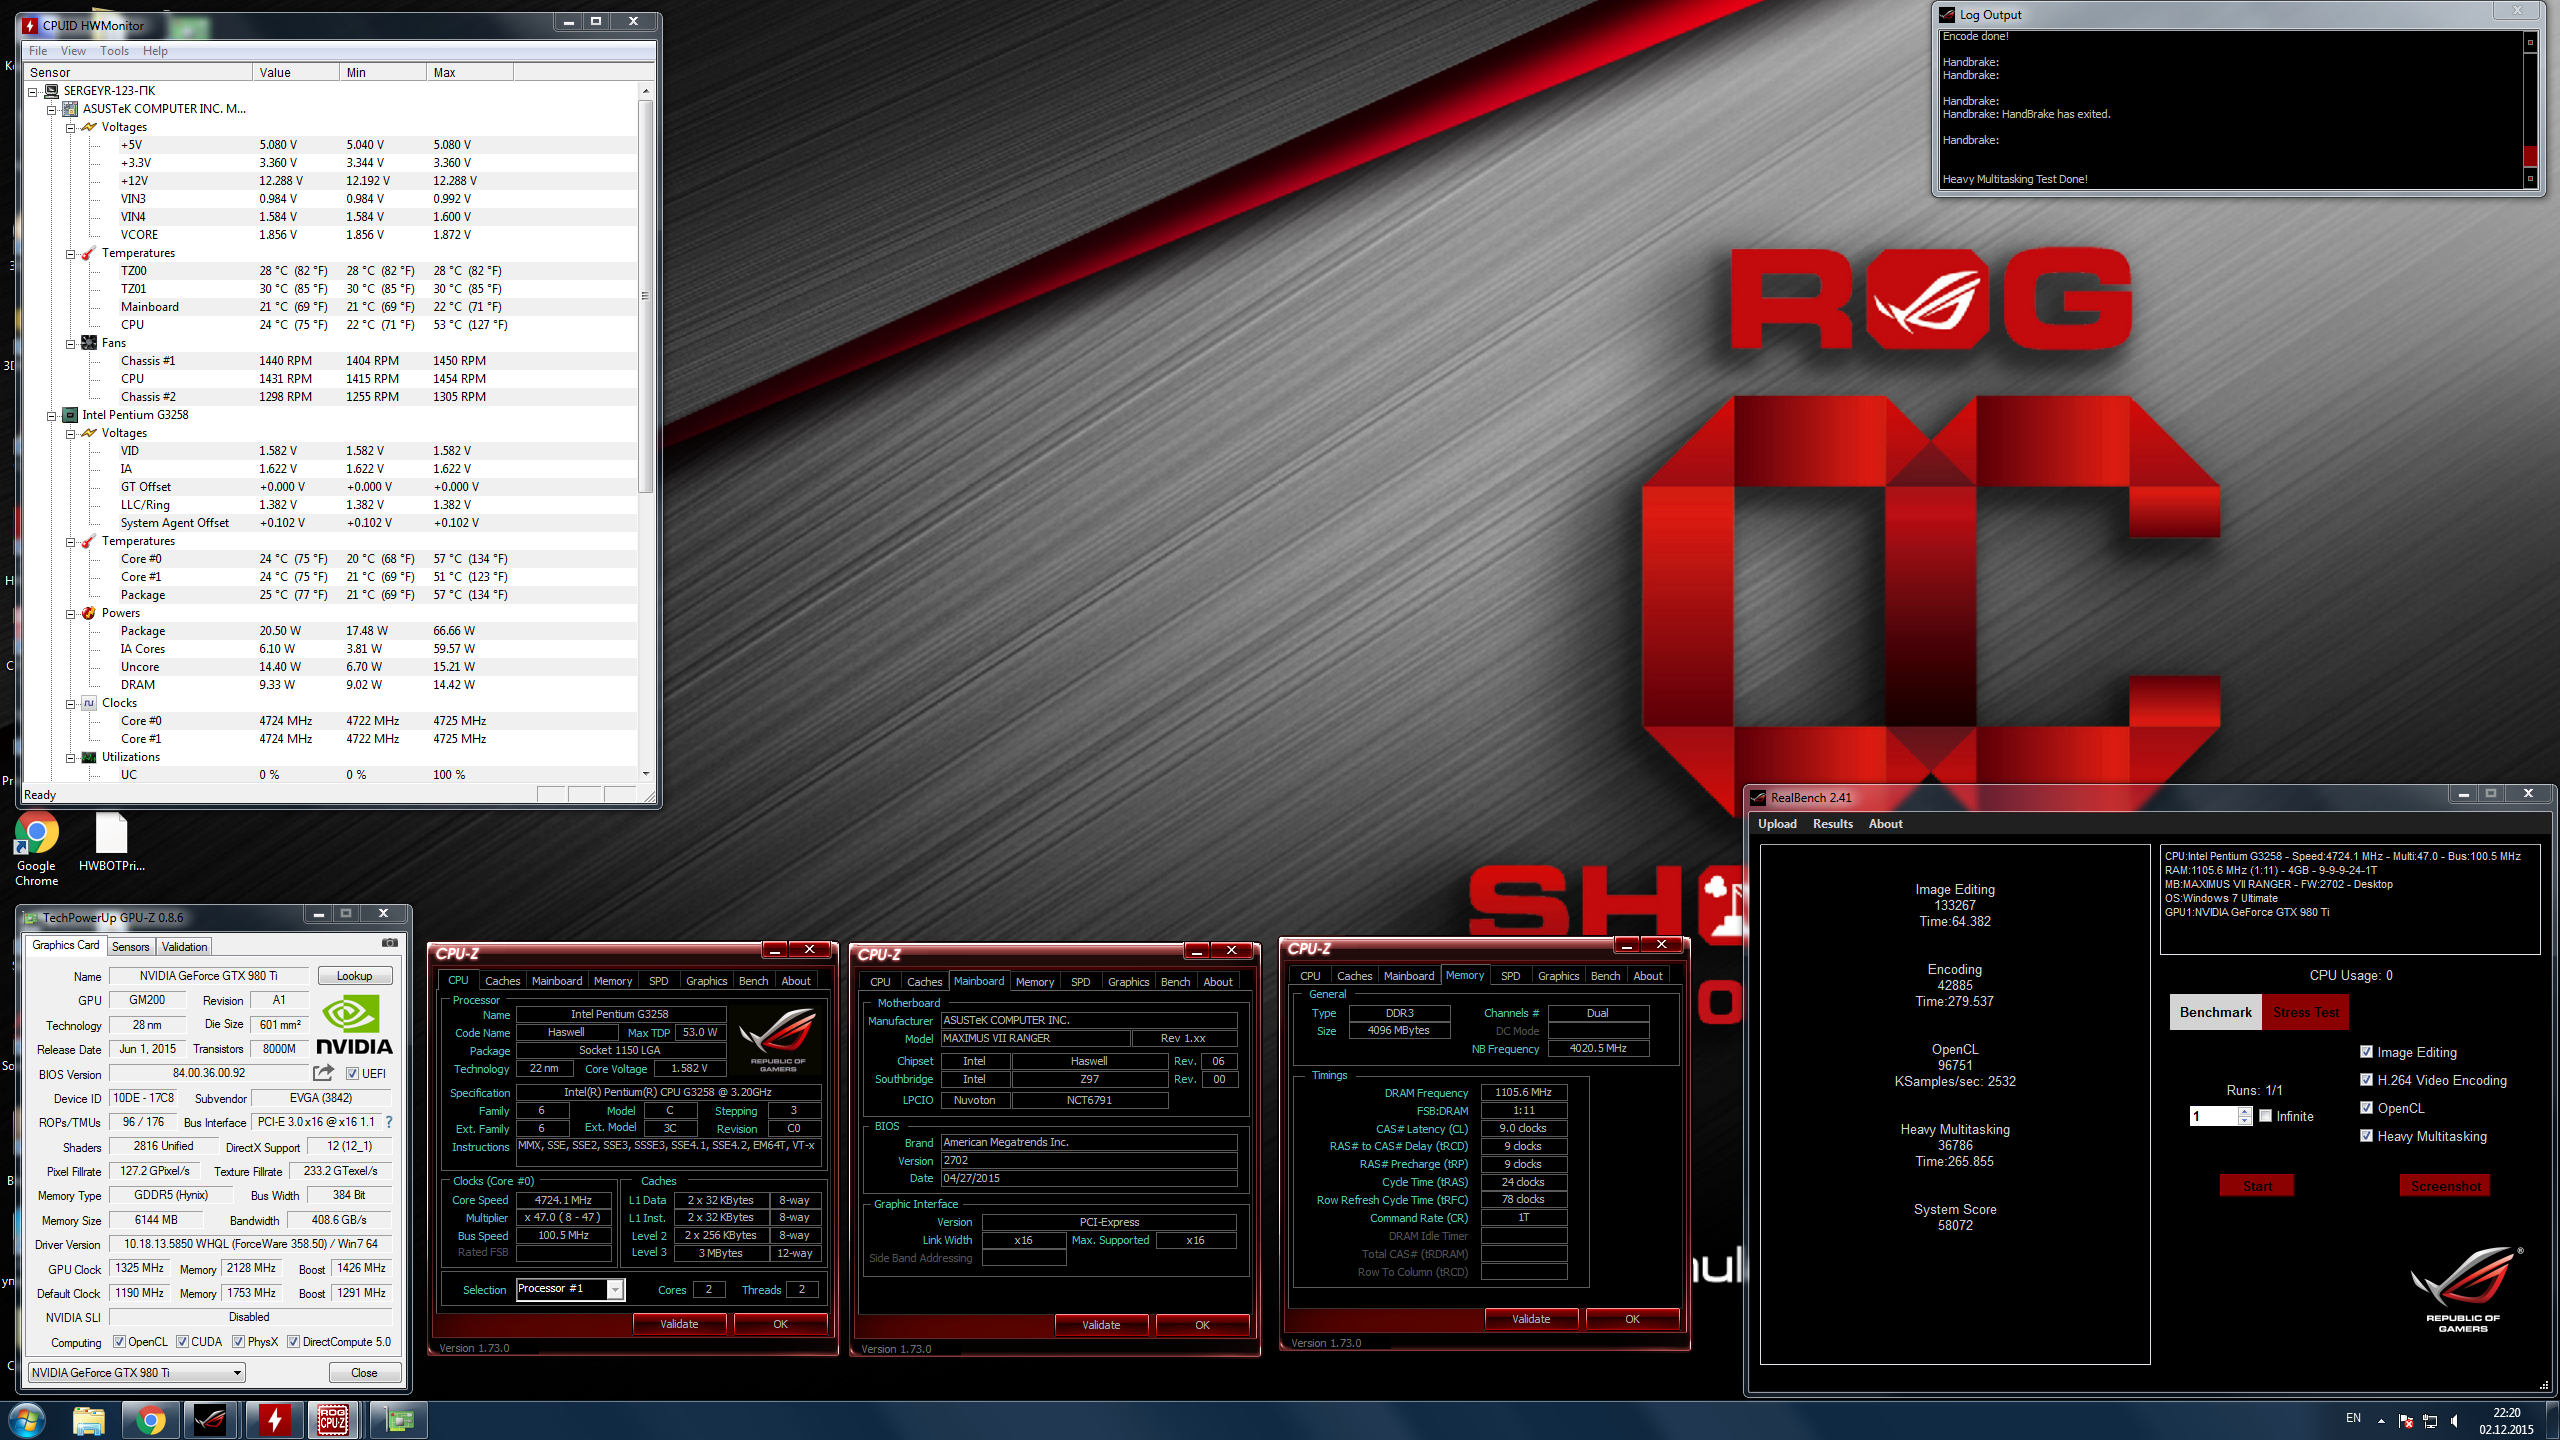Open File Explorer from the taskbar
This screenshot has height=1440, width=2560.
click(x=88, y=1420)
